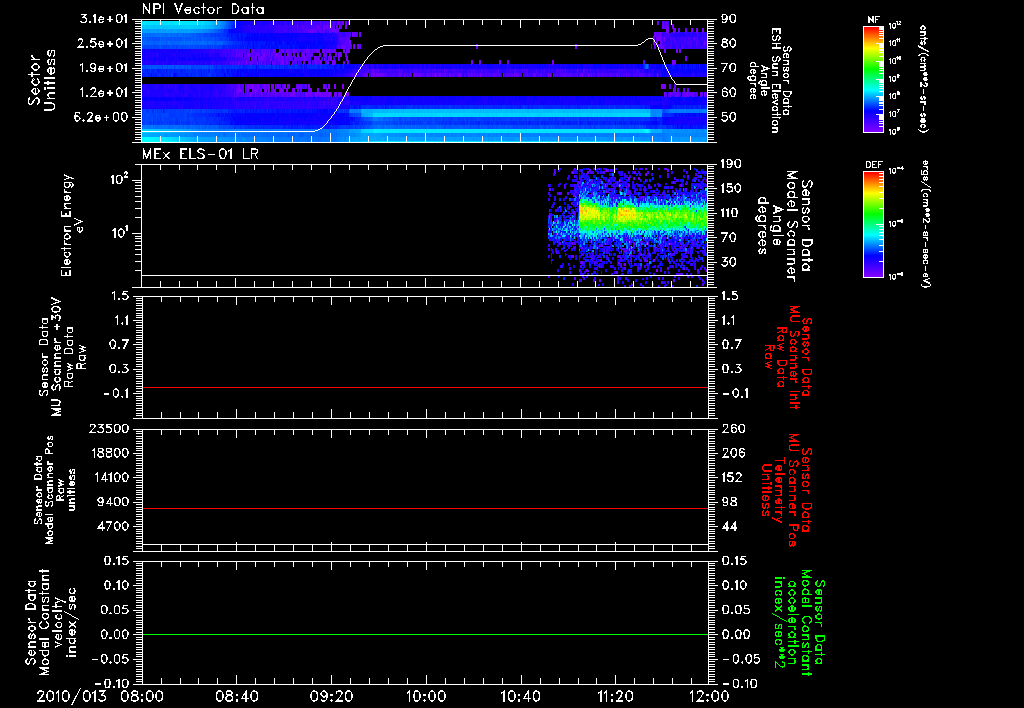Click the 'Electron Energy eV' axis title
The image size is (1024, 708).
click(x=72, y=225)
